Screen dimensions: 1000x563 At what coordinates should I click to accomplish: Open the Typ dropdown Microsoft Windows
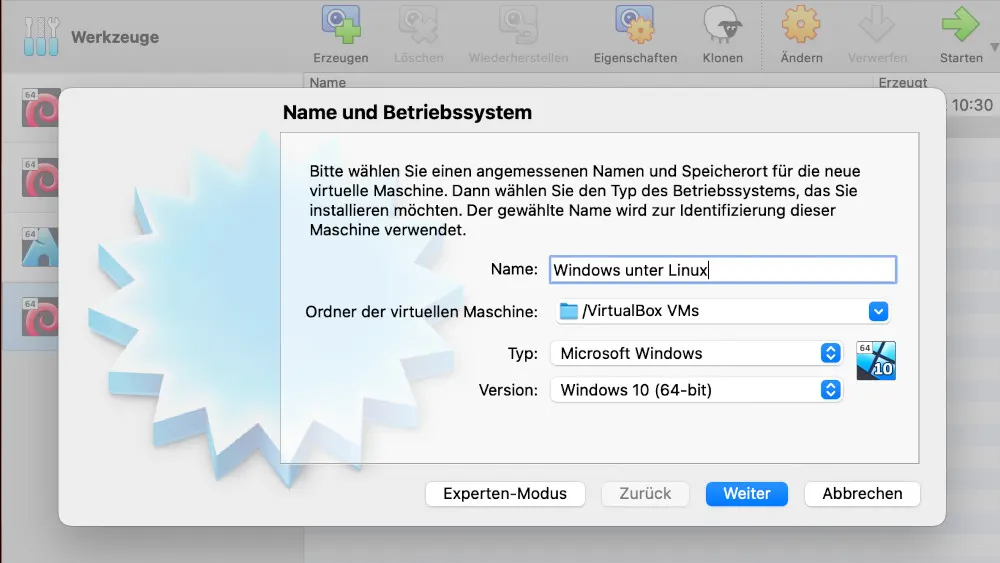[696, 353]
